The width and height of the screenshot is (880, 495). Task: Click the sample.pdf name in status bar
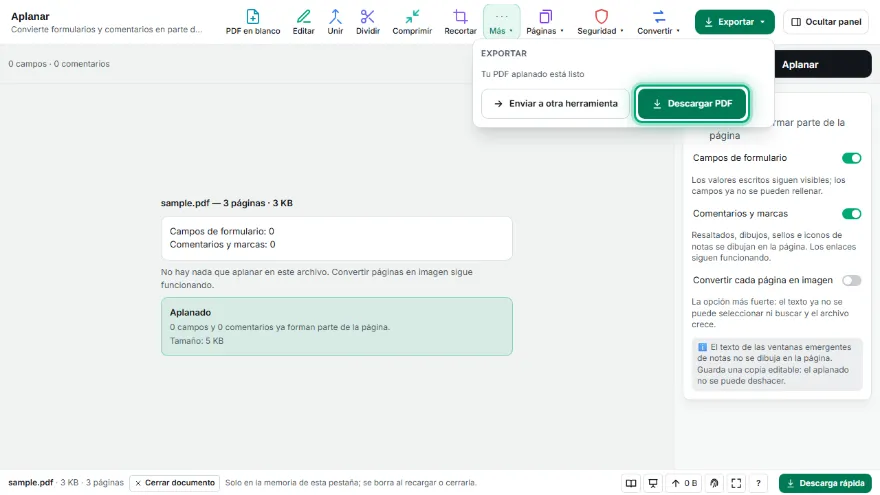coord(30,483)
